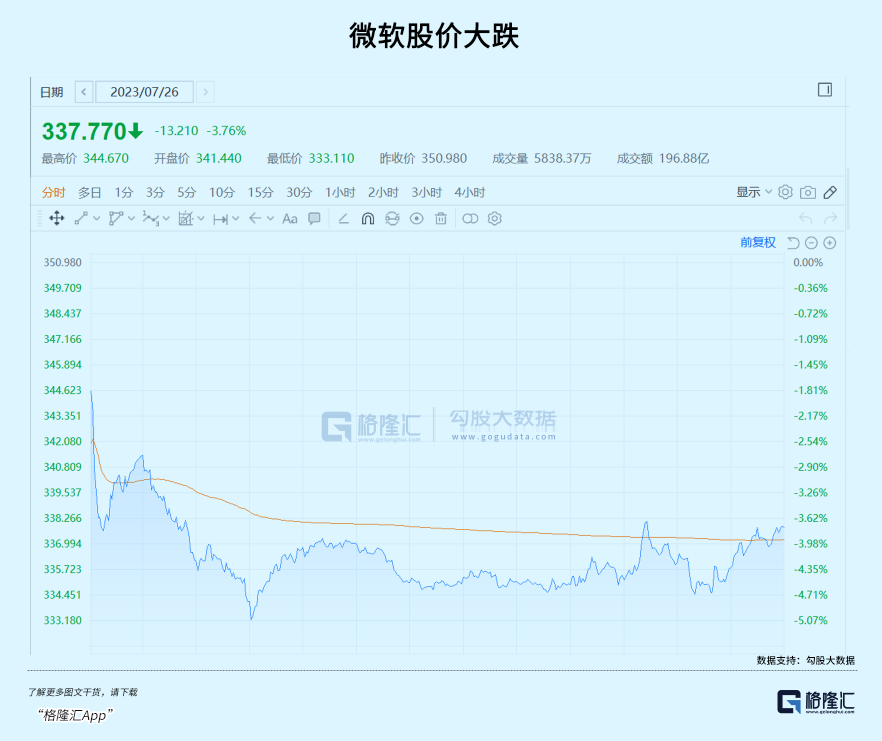
Task: Select the wave pattern drawing tool
Action: pyautogui.click(x=151, y=218)
